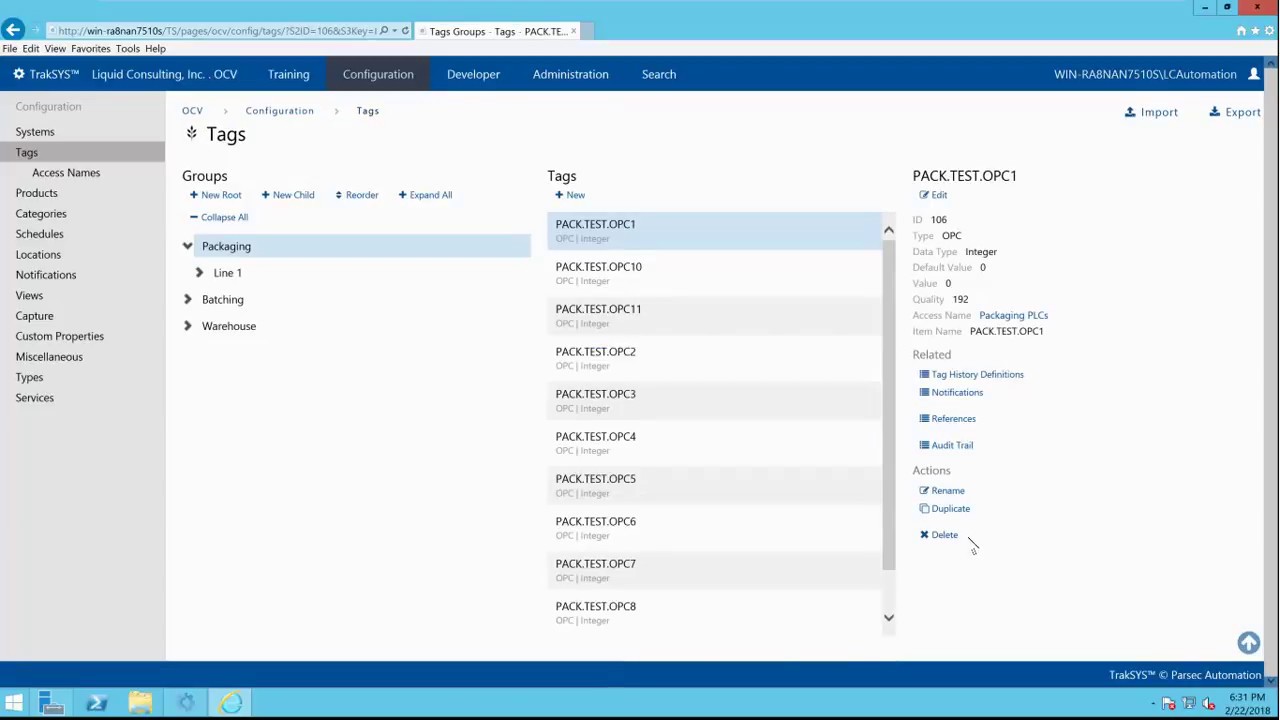The height and width of the screenshot is (720, 1280).
Task: Open the Administration top menu
Action: pos(570,74)
